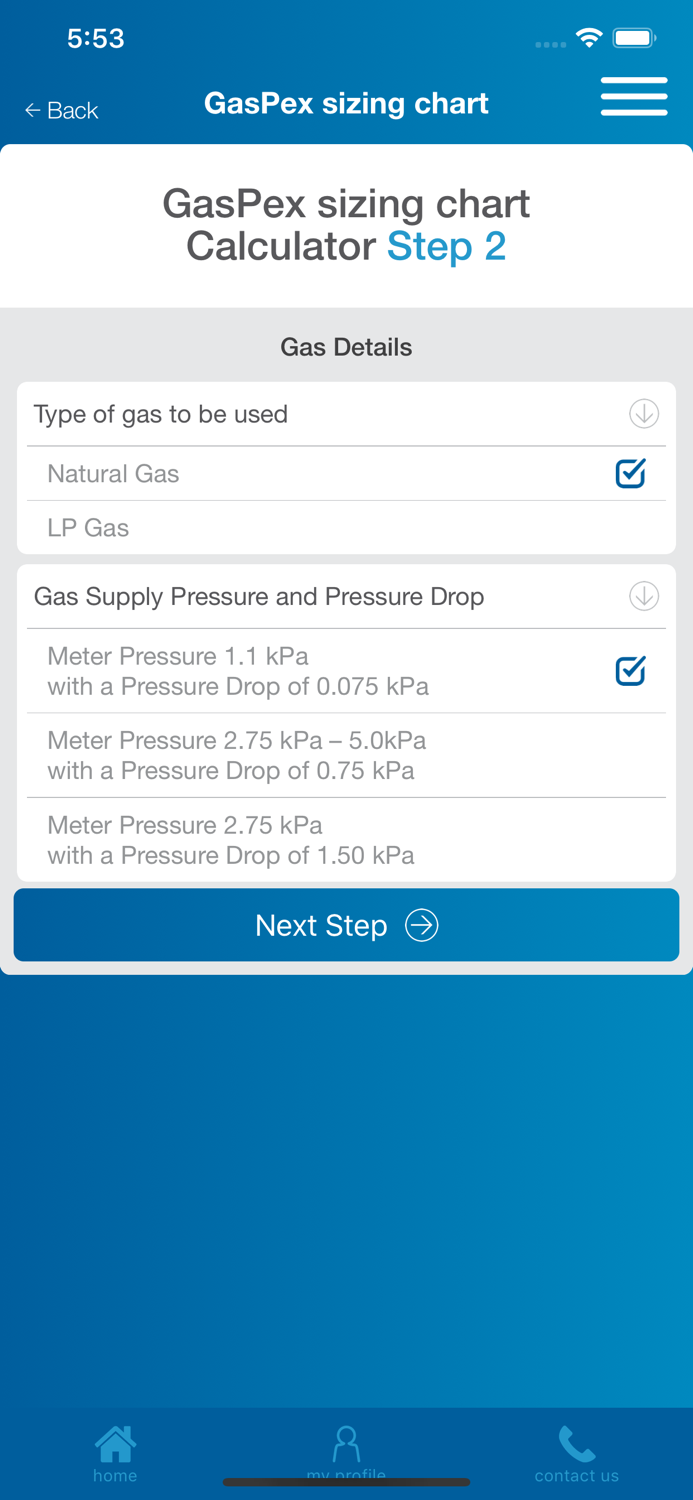Viewport: 693px width, 1500px height.
Task: Open my profile person icon
Action: click(346, 1445)
